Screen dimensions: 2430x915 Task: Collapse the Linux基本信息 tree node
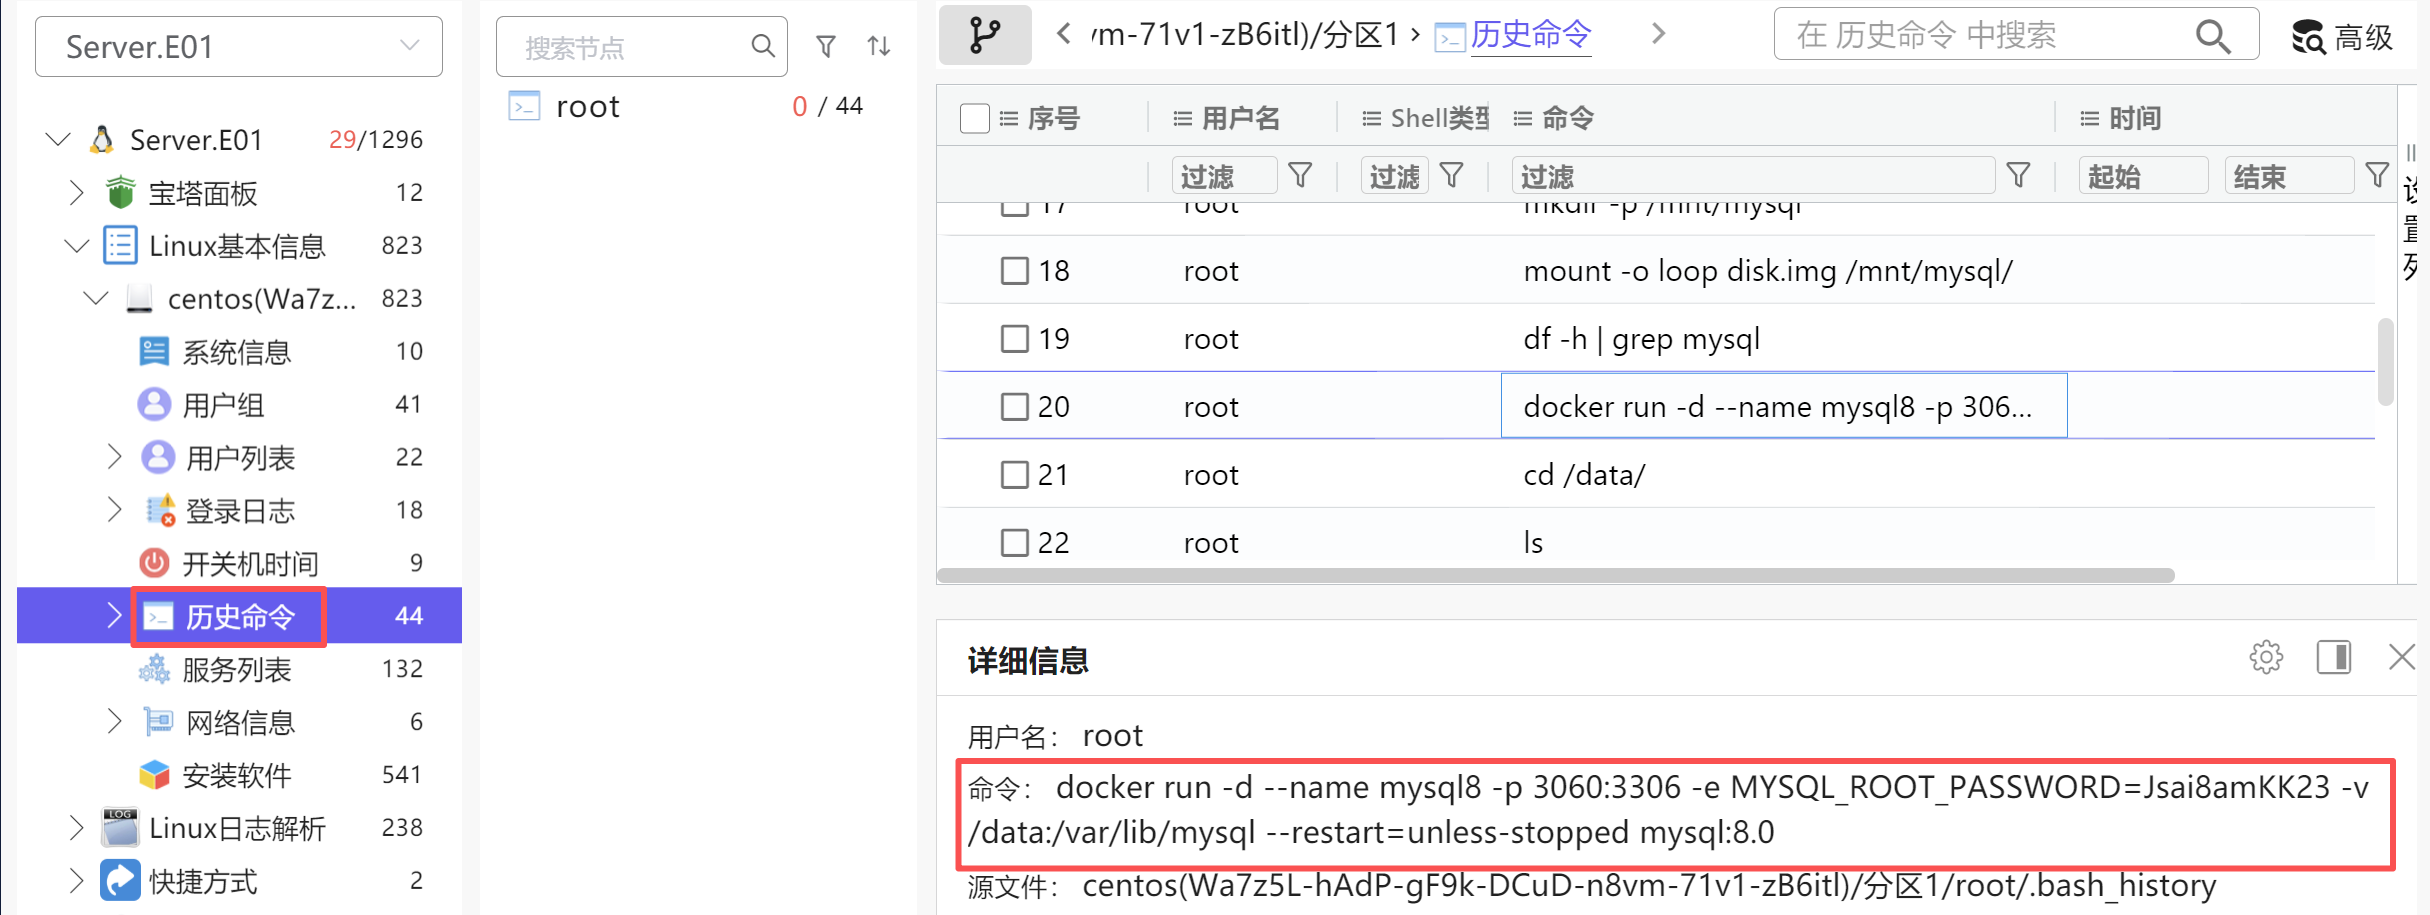pyautogui.click(x=76, y=245)
